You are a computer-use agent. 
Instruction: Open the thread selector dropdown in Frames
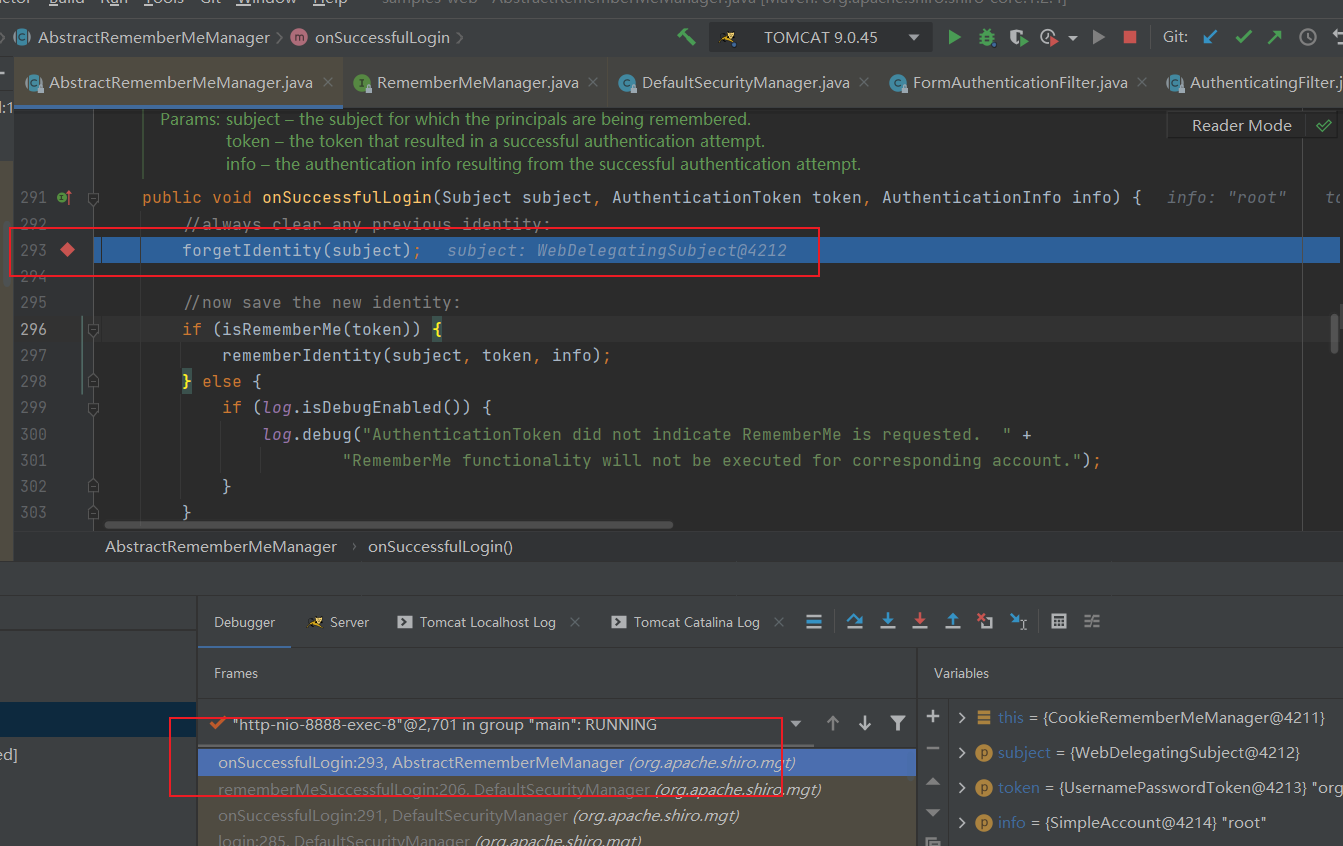pos(796,724)
